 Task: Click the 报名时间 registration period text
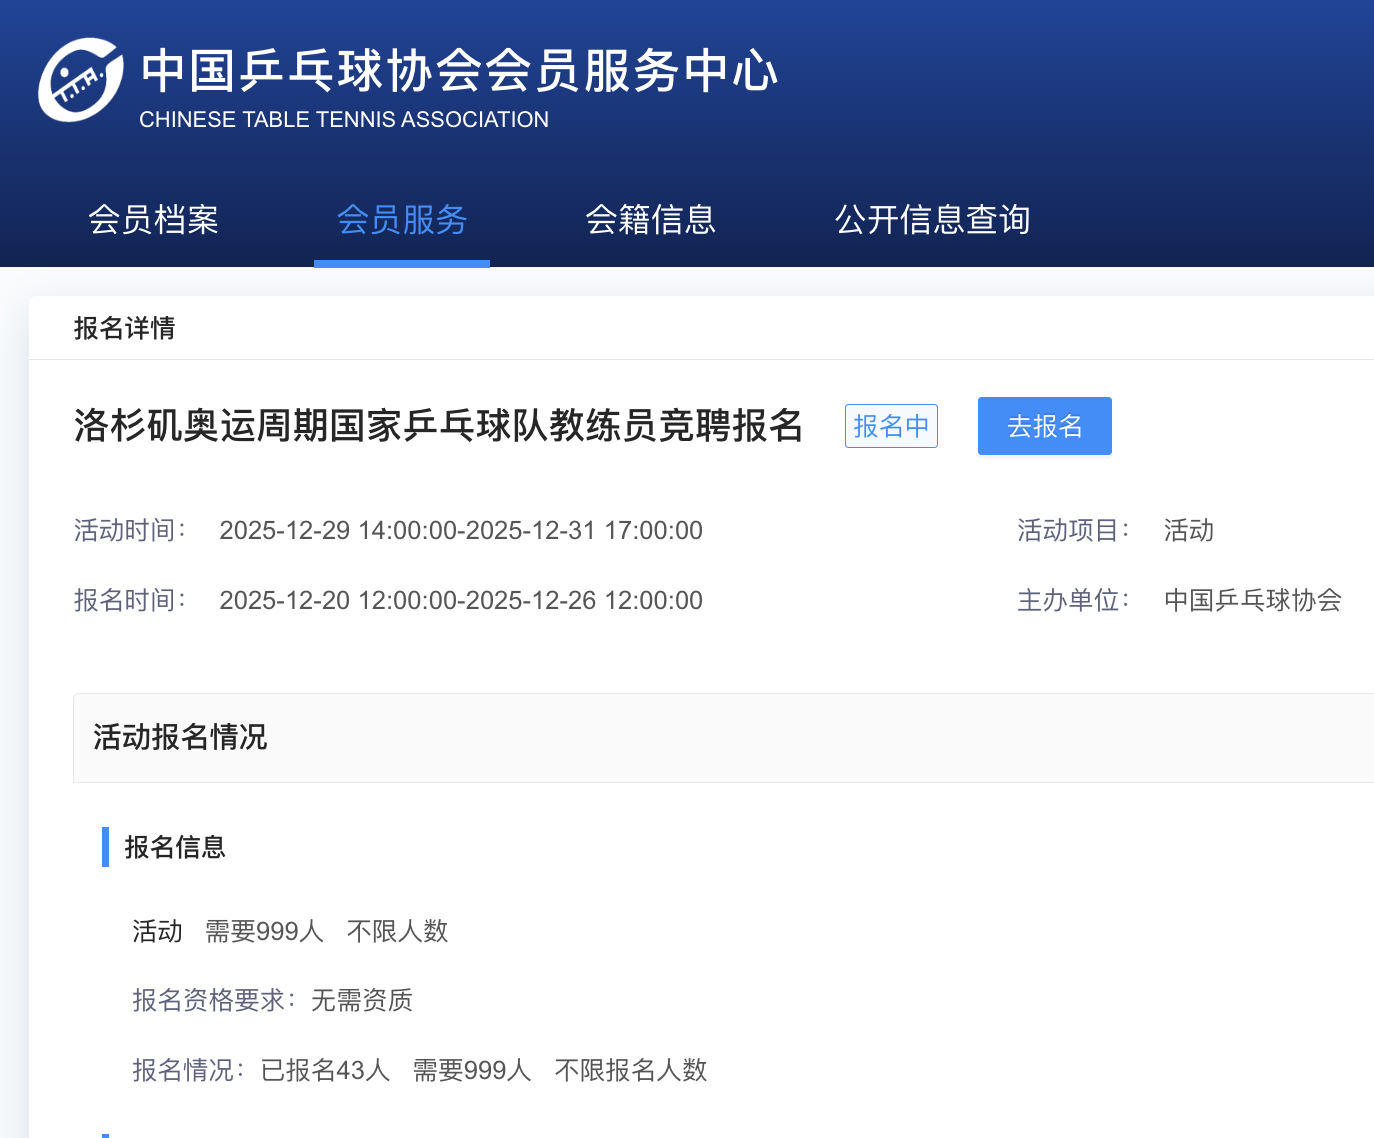(x=461, y=600)
